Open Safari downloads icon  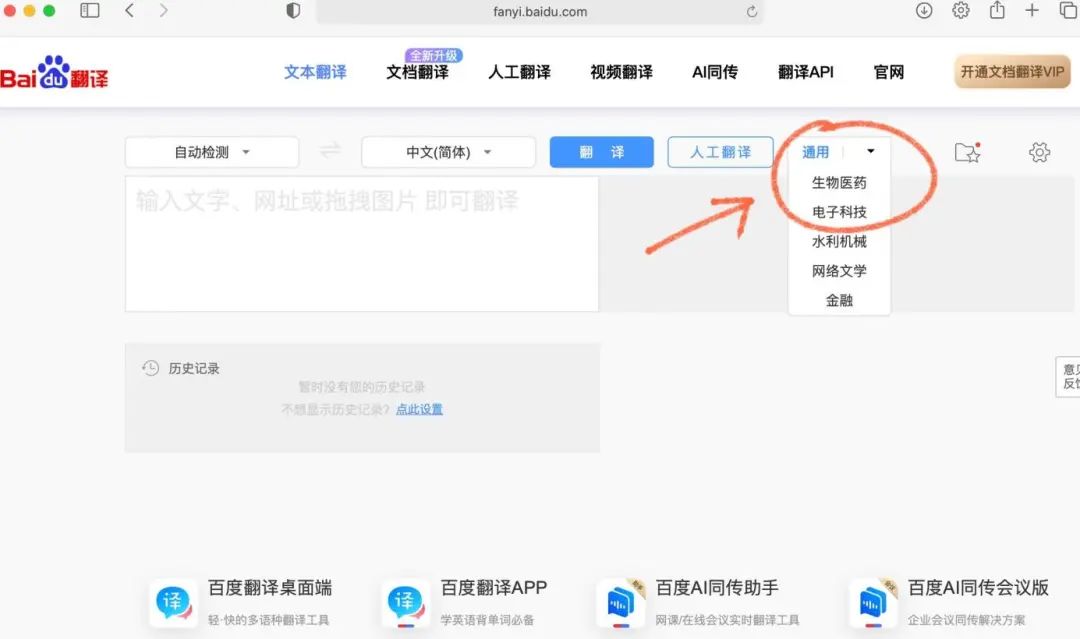pyautogui.click(x=924, y=10)
